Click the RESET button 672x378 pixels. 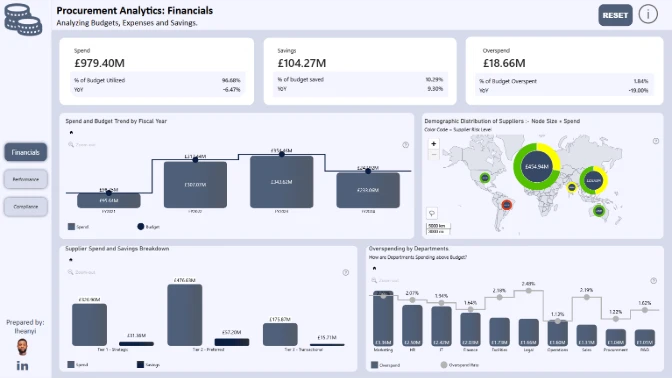click(x=615, y=15)
